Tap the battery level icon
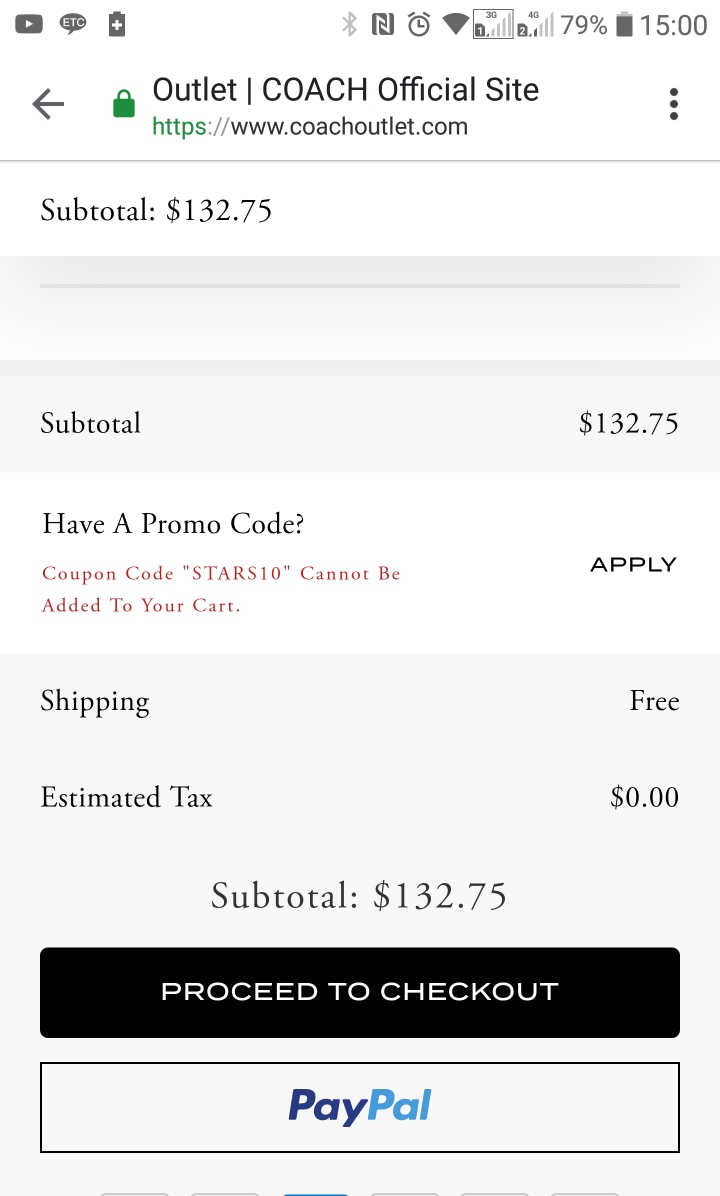720x1196 pixels. point(624,24)
